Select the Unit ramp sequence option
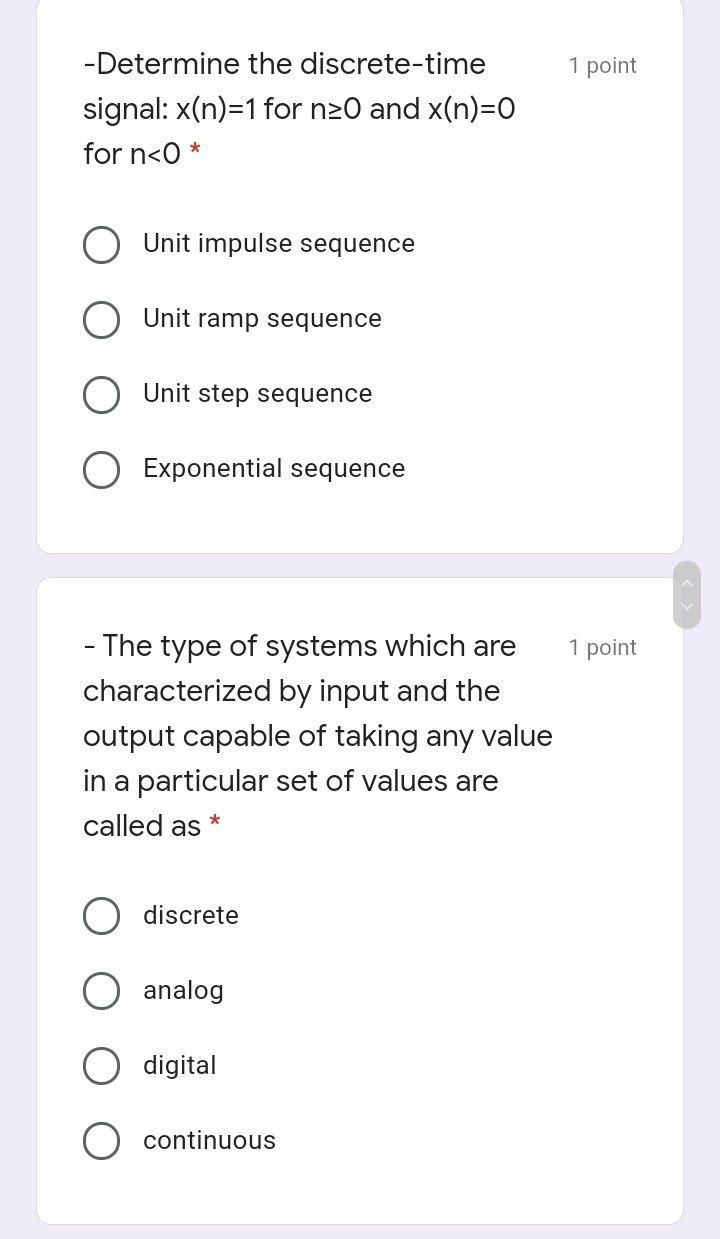 (x=101, y=319)
